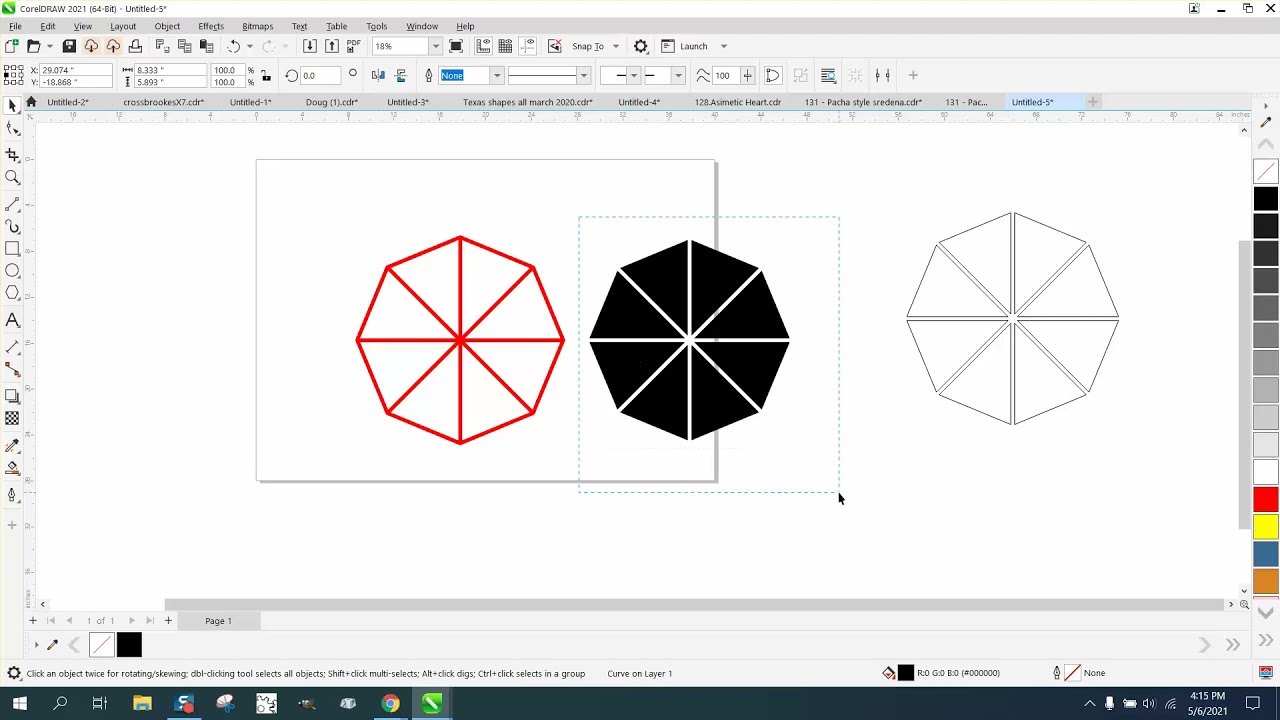The image size is (1280, 720).
Task: Toggle the lock ratio padlock
Action: click(x=265, y=75)
